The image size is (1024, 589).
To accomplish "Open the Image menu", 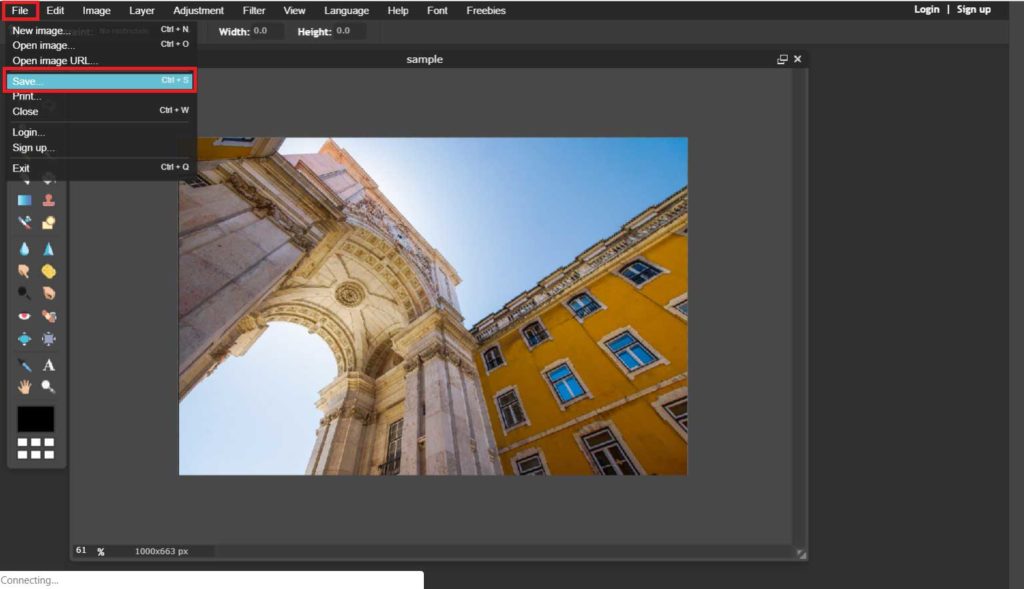I will coord(96,10).
